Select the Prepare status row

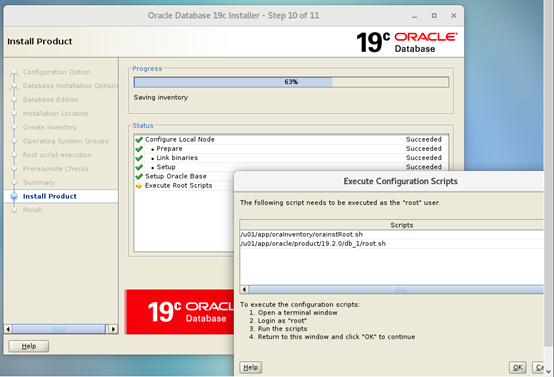pos(291,149)
